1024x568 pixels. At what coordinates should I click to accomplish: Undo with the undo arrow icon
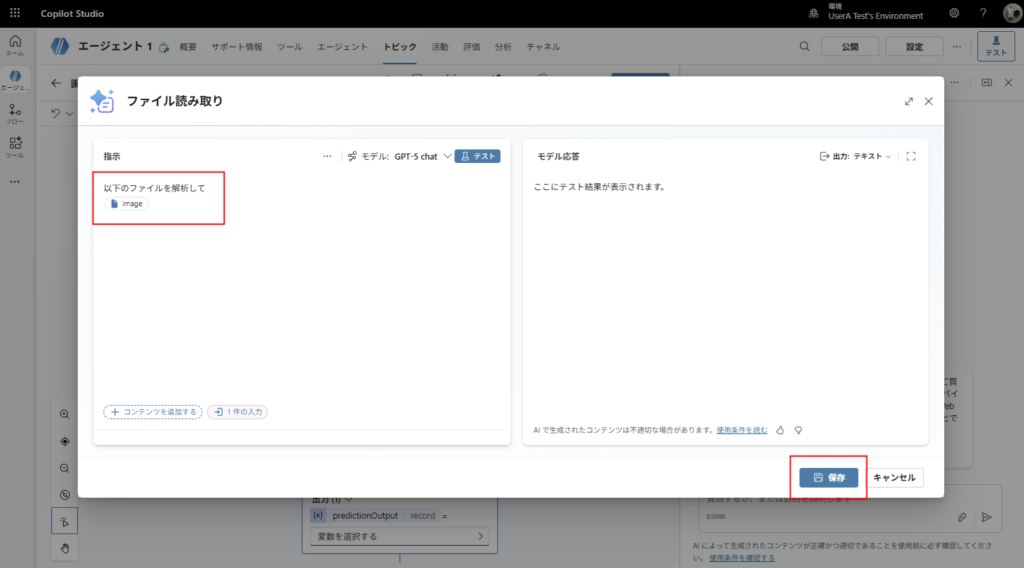pyautogui.click(x=56, y=113)
